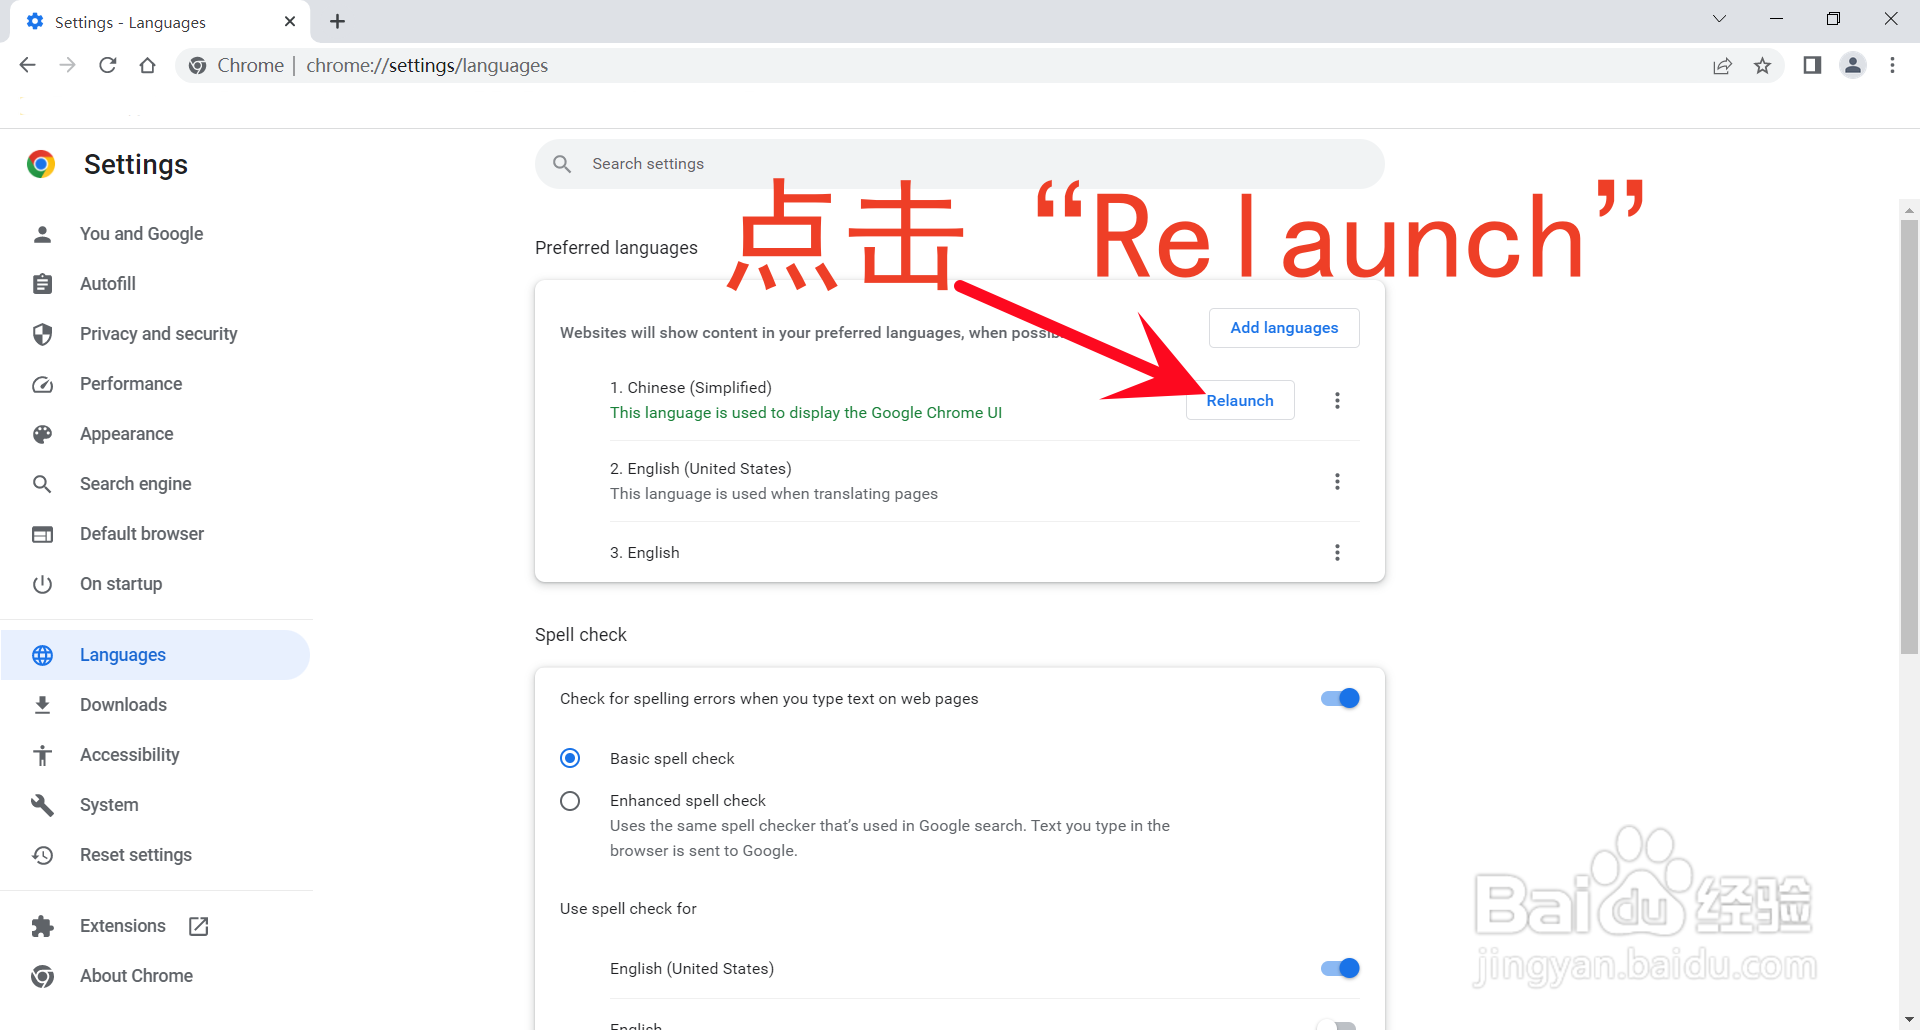
Task: Open Default browser settings
Action: click(155, 534)
